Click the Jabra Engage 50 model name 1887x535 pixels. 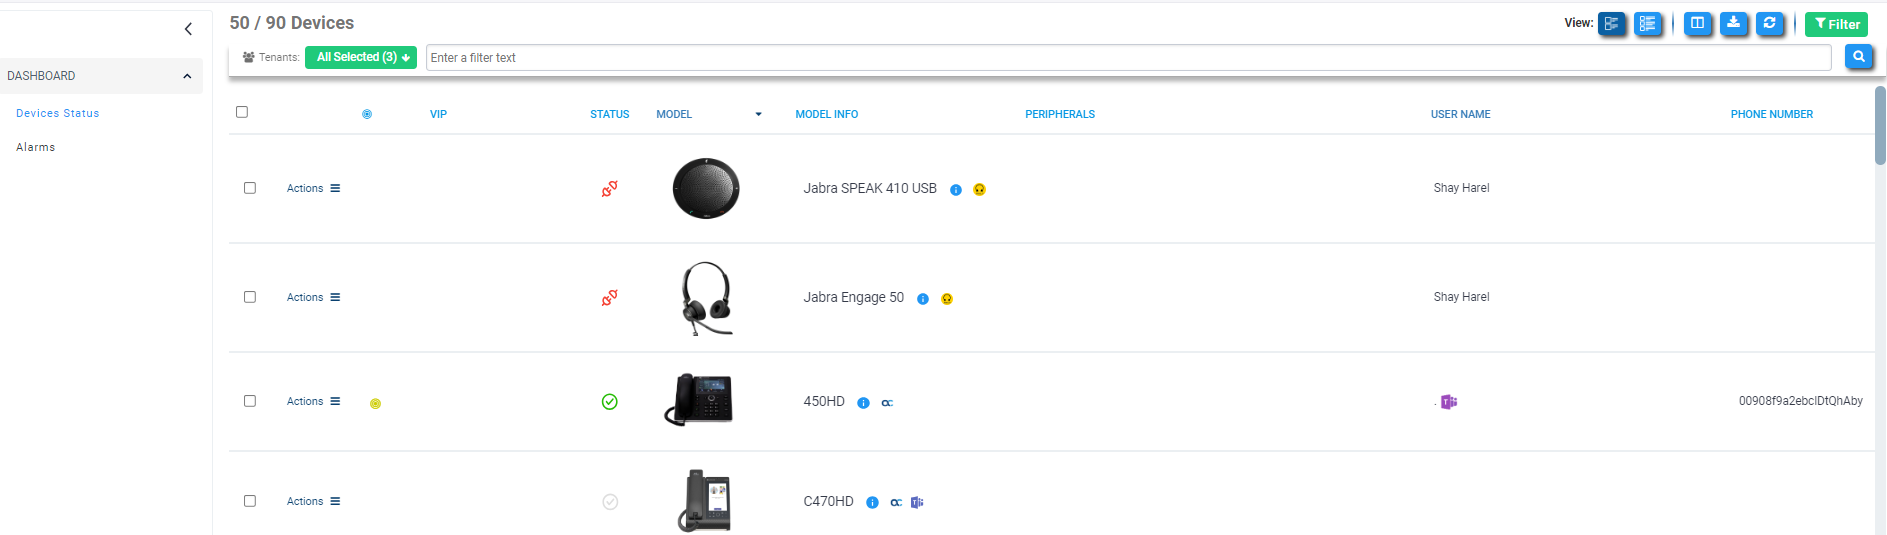click(x=853, y=297)
